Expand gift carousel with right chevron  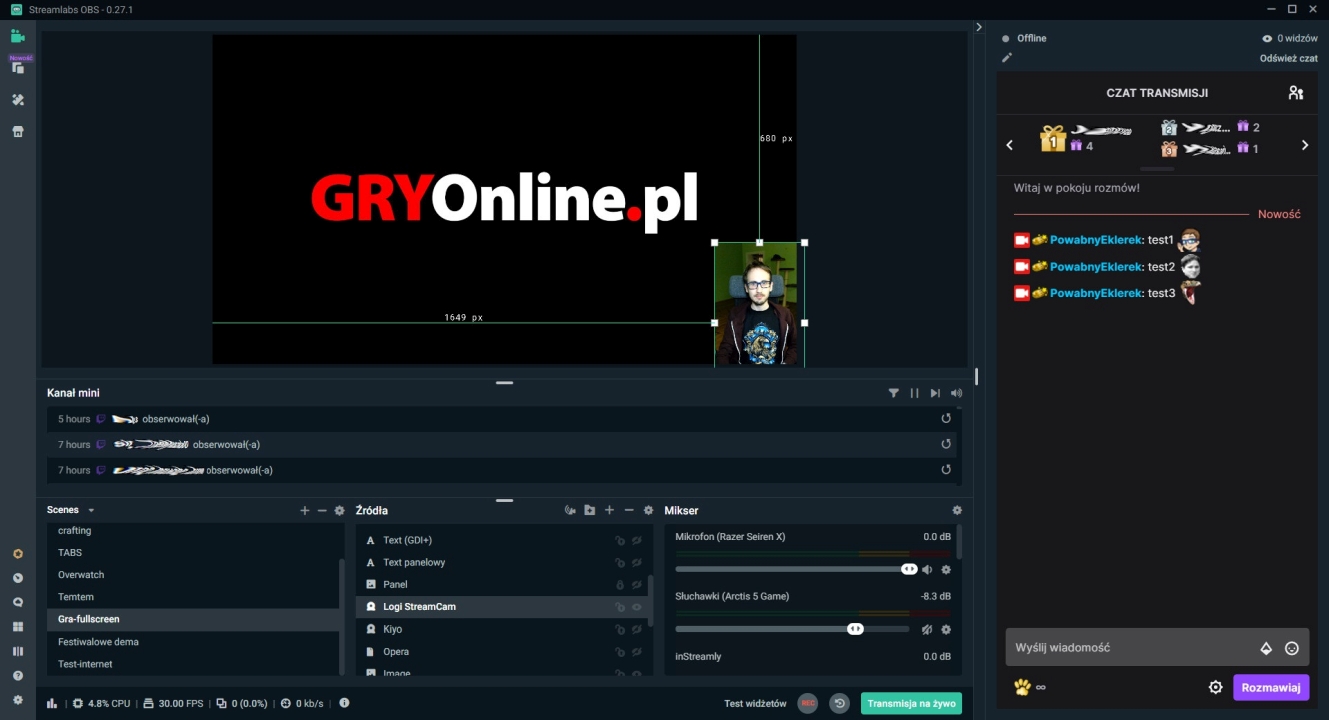pos(1305,144)
